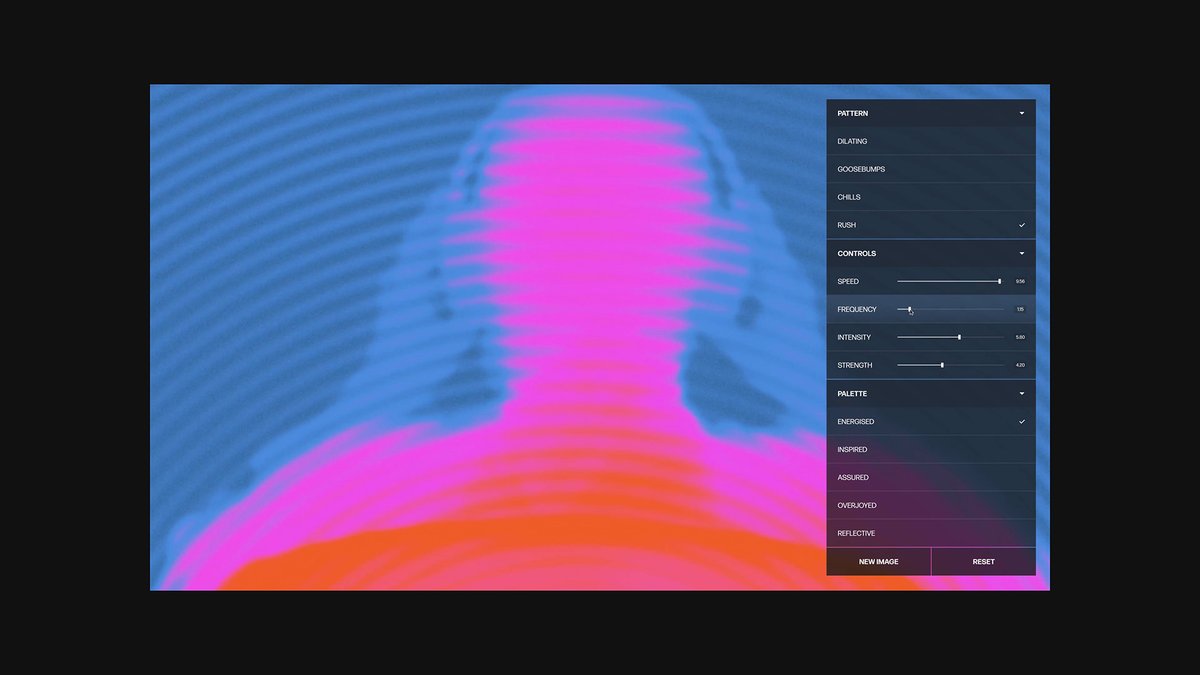Image resolution: width=1200 pixels, height=675 pixels.
Task: Switch to the Overjoyed palette
Action: pos(931,505)
